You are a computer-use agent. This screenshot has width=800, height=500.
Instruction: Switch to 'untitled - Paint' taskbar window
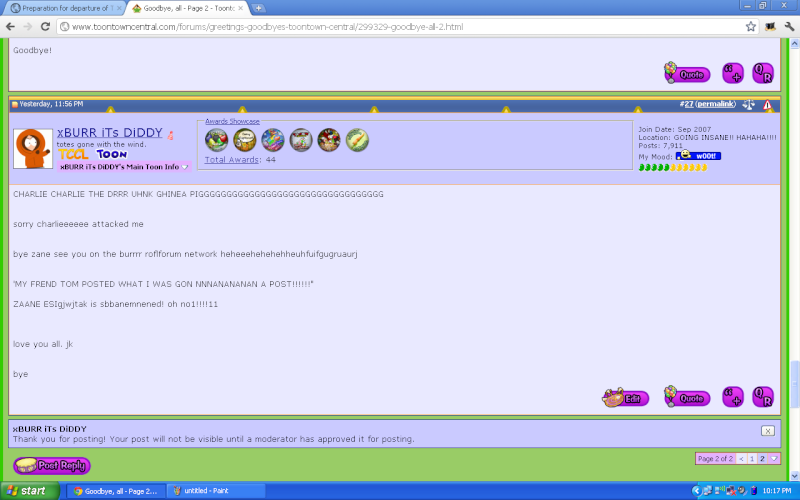pyautogui.click(x=216, y=491)
